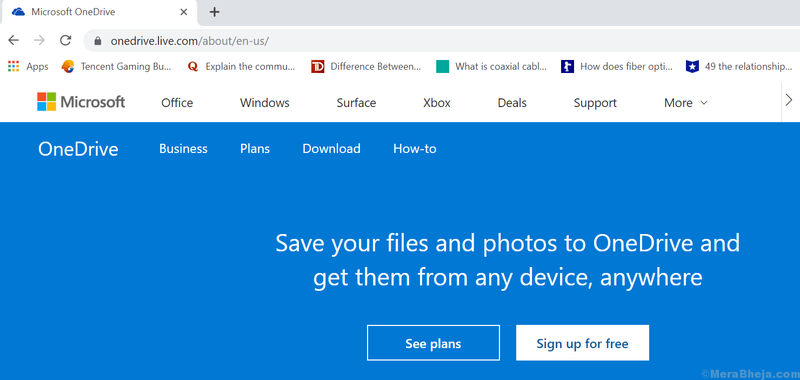Open the Surface menu item
Viewport: 800px width, 380px height.
[x=356, y=103]
